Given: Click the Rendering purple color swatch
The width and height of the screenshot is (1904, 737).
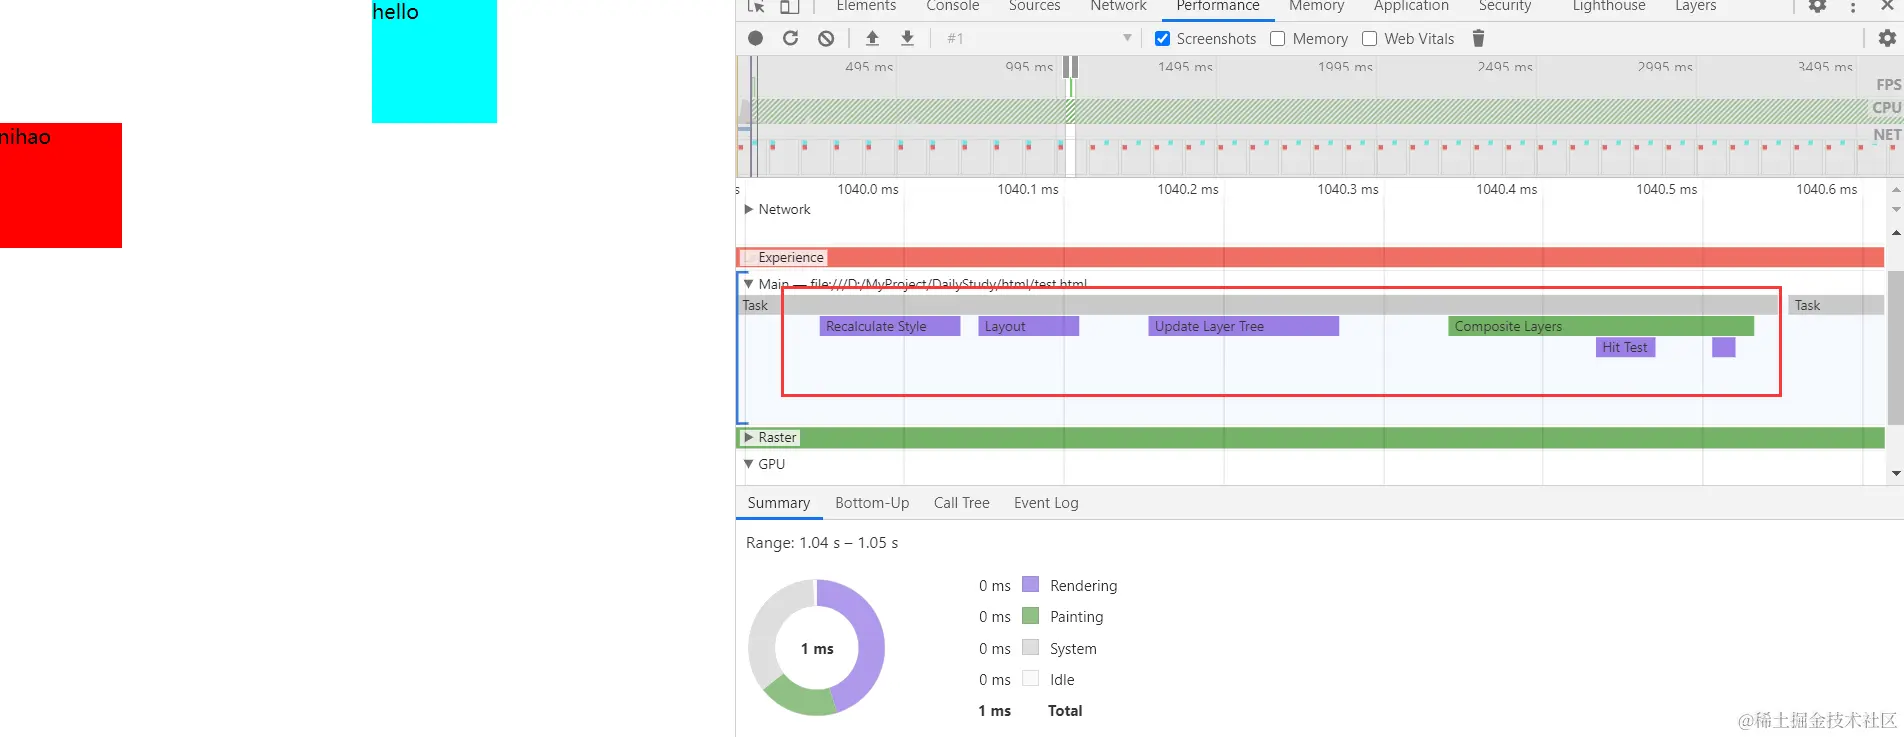Looking at the screenshot, I should coord(1031,584).
